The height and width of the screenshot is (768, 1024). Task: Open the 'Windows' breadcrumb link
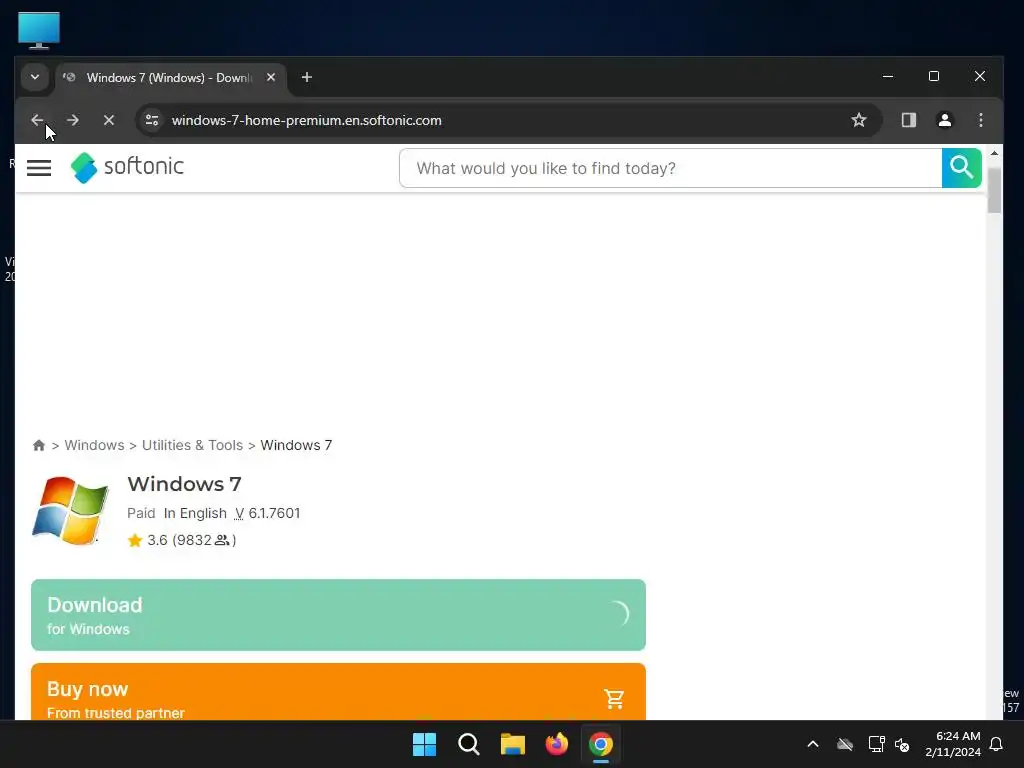click(94, 445)
